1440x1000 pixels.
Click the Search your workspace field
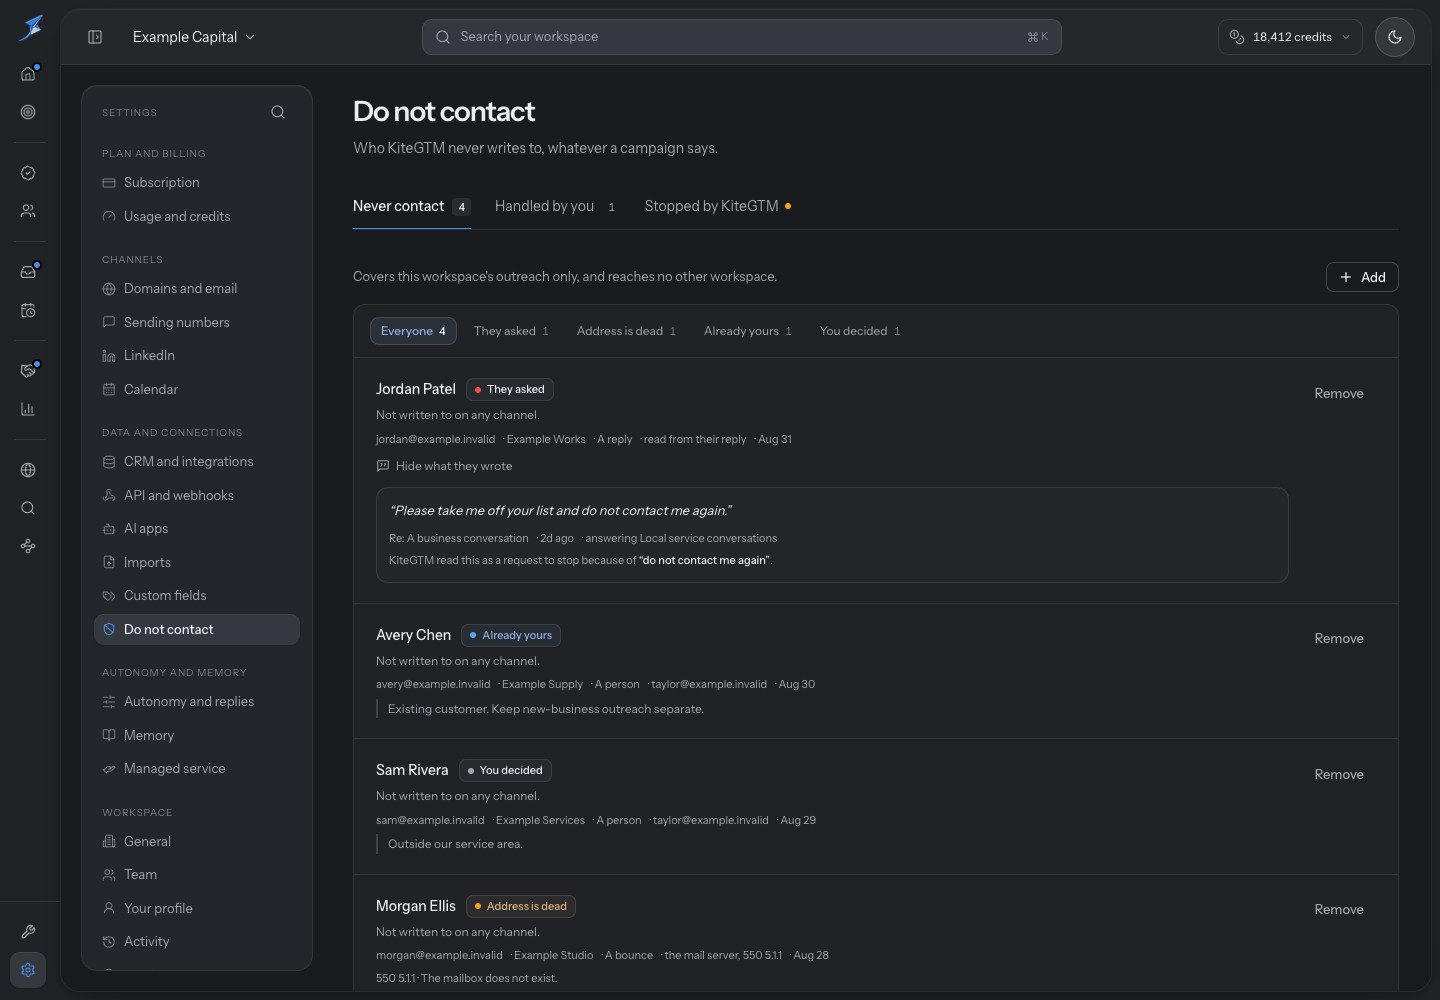[x=741, y=37]
